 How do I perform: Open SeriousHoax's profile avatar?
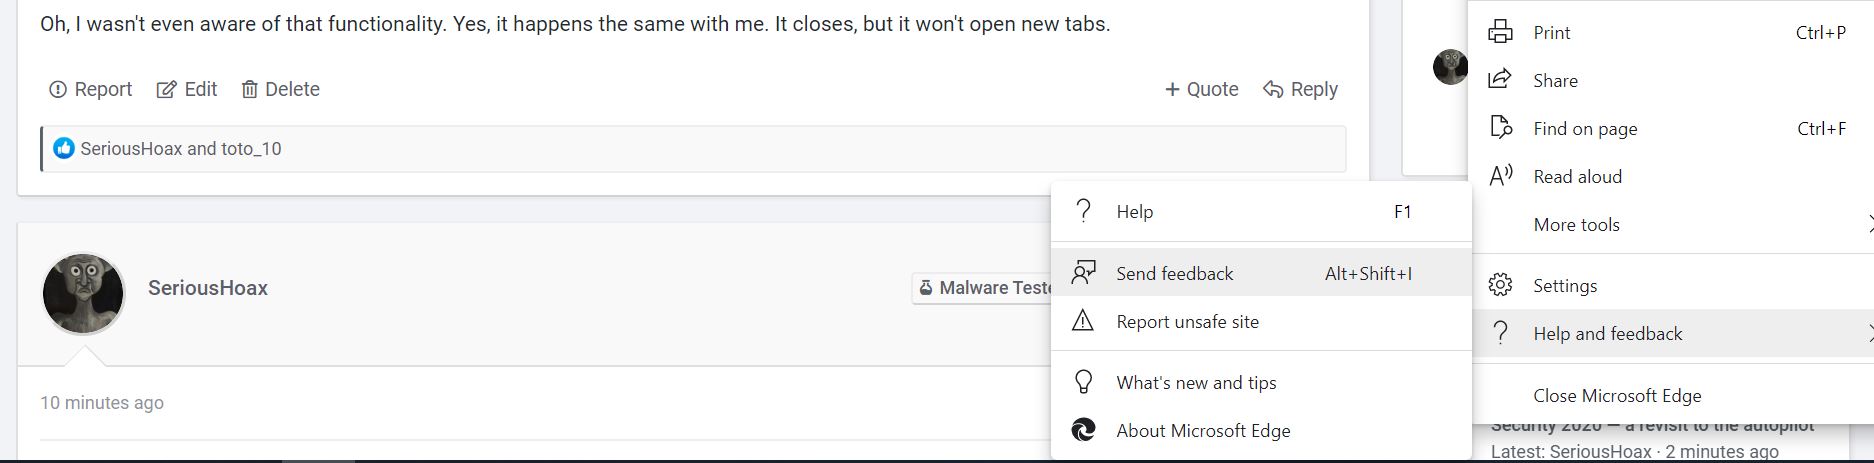pyautogui.click(x=83, y=294)
